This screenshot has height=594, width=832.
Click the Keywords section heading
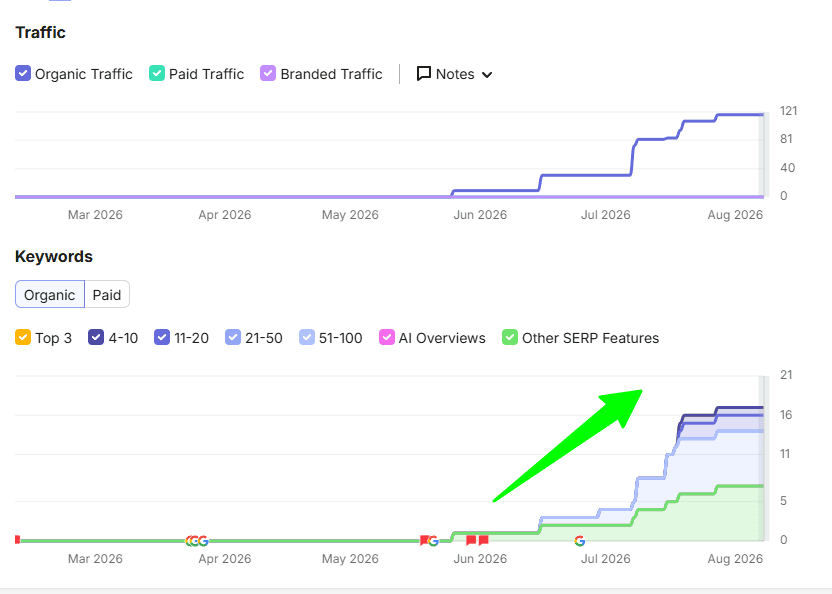(x=54, y=256)
